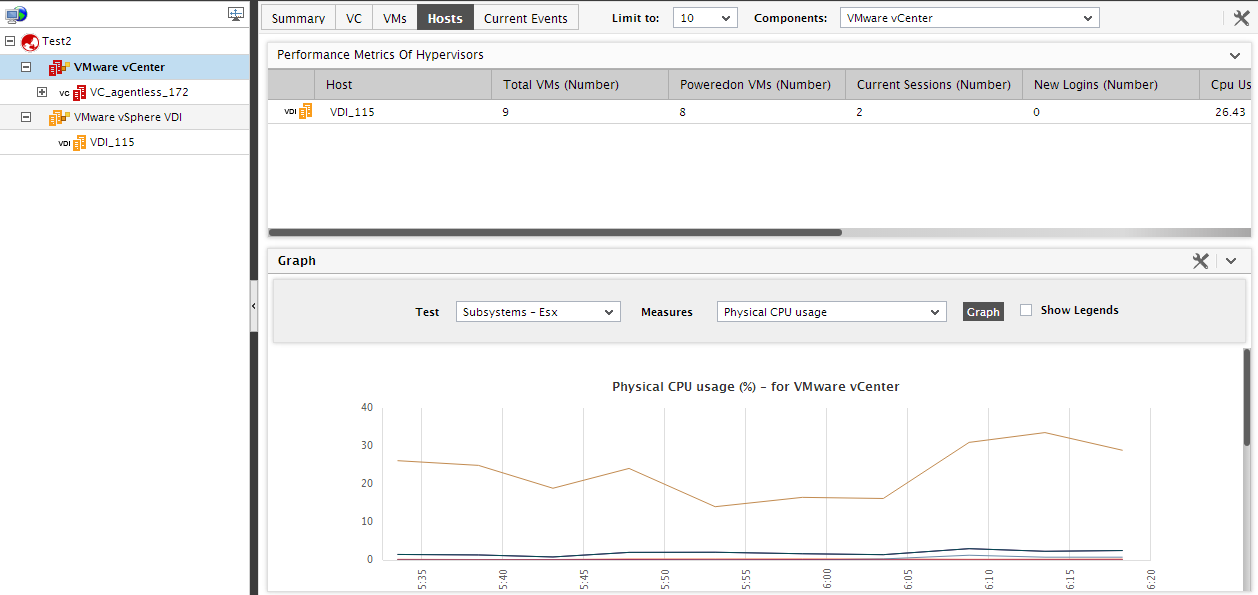The image size is (1258, 595).
Task: Click the Graph button
Action: pos(983,312)
